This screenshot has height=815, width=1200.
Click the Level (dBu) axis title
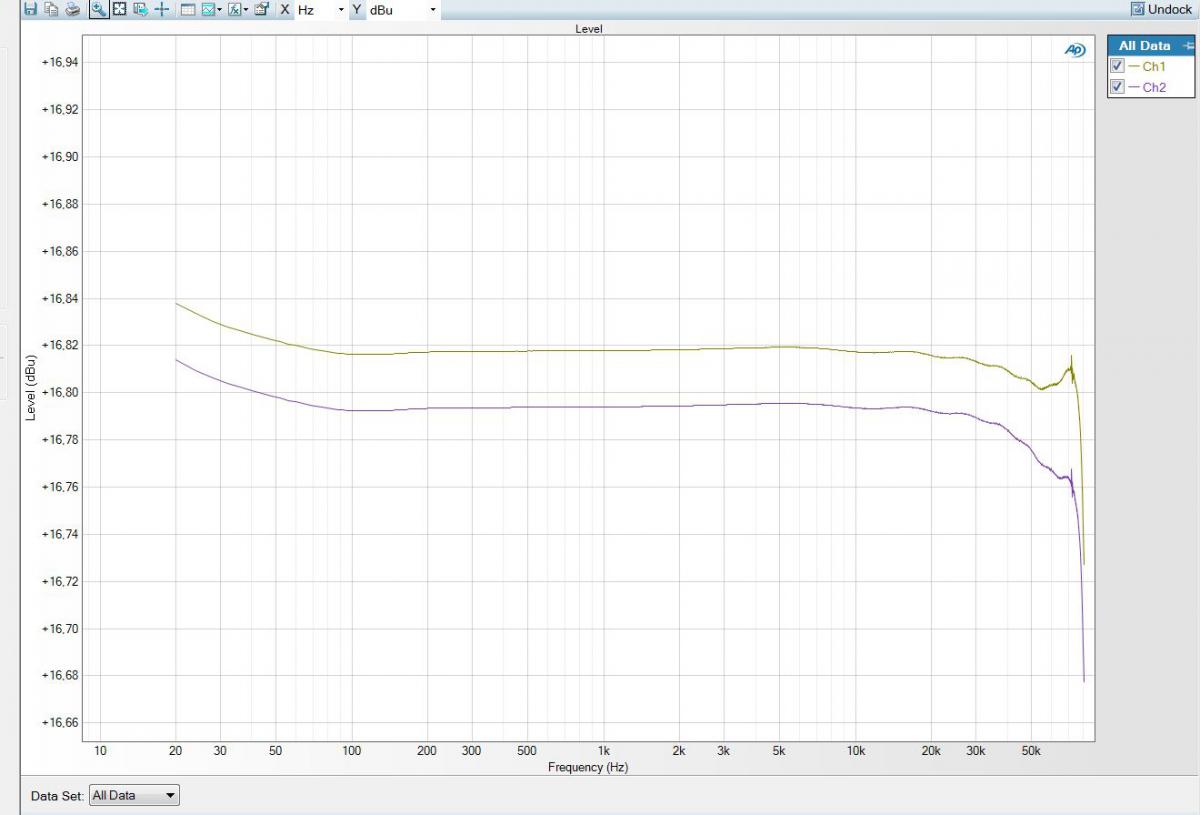(x=31, y=388)
